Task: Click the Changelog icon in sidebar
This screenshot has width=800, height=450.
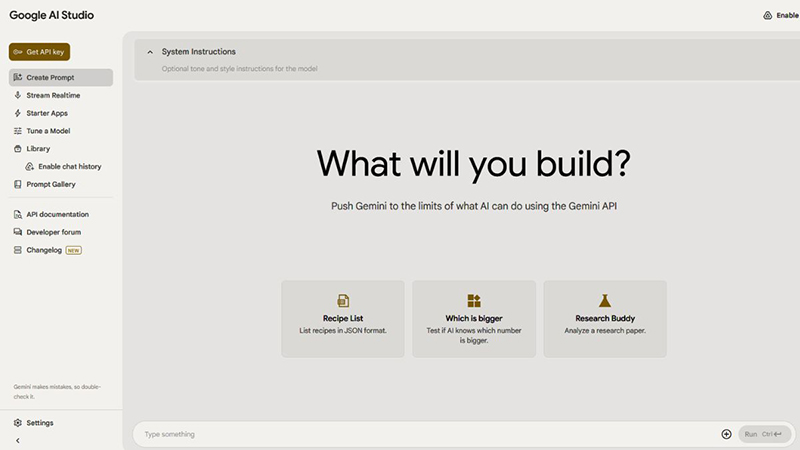Action: click(18, 250)
